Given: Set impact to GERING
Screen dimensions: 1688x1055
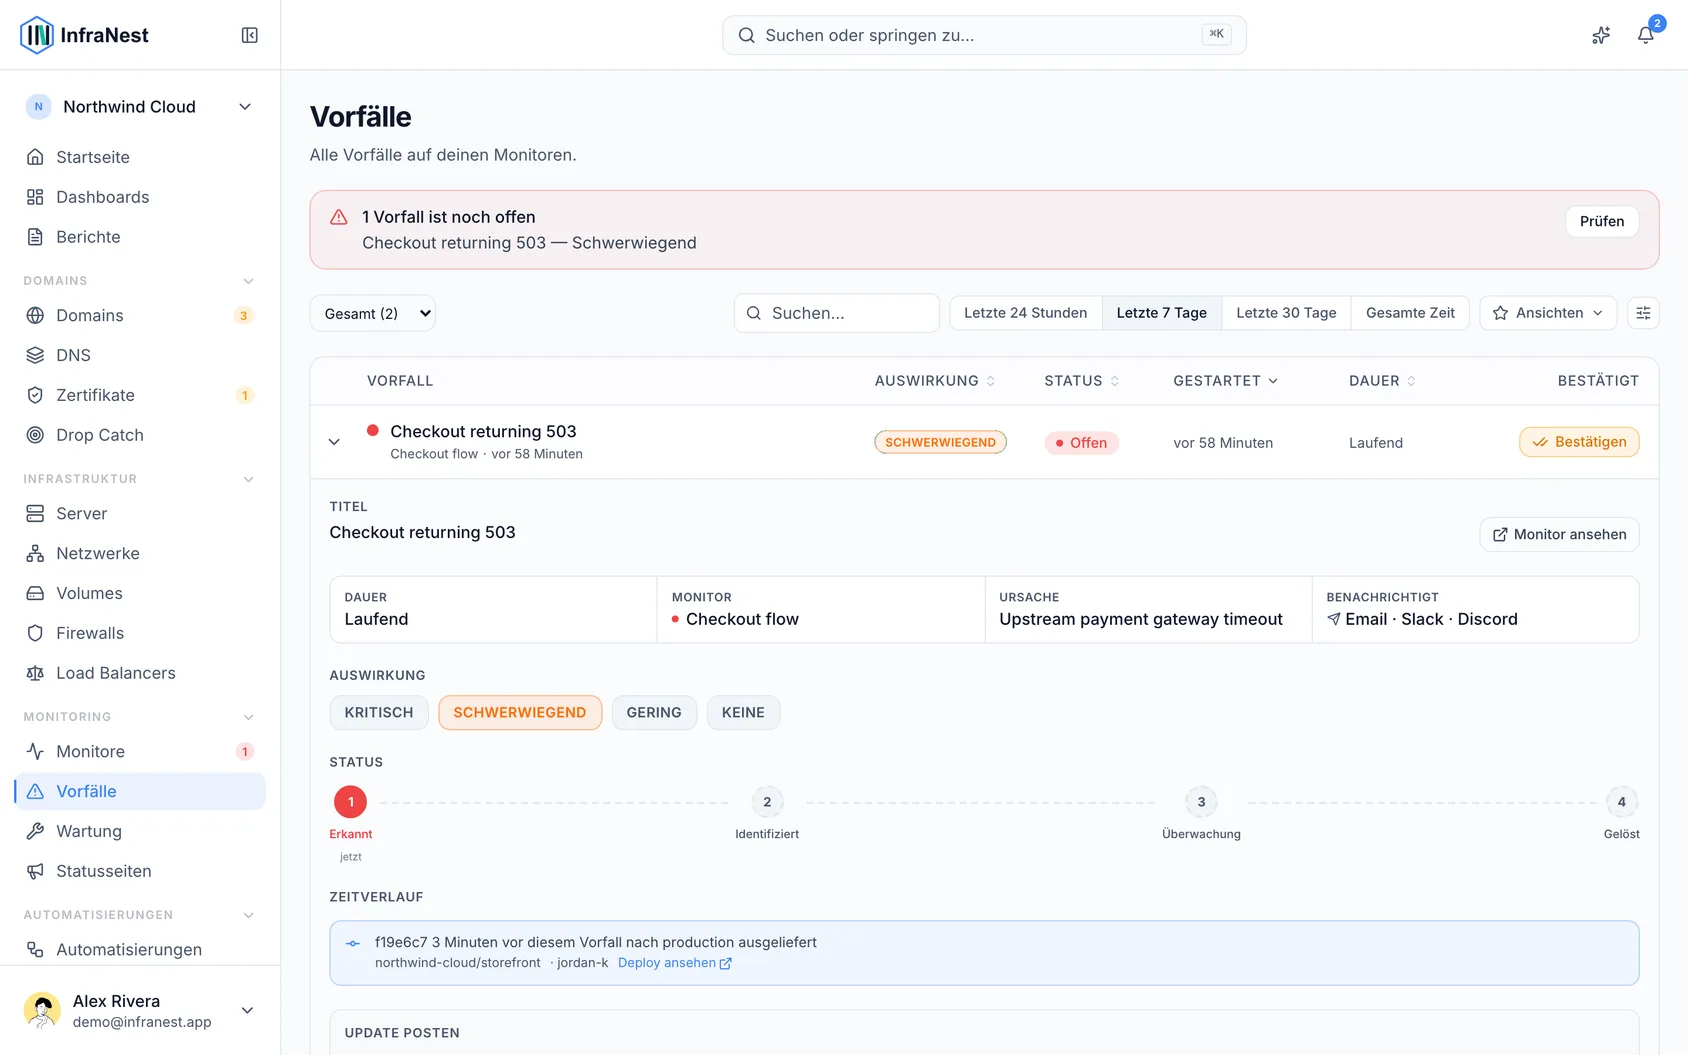Looking at the screenshot, I should 654,712.
